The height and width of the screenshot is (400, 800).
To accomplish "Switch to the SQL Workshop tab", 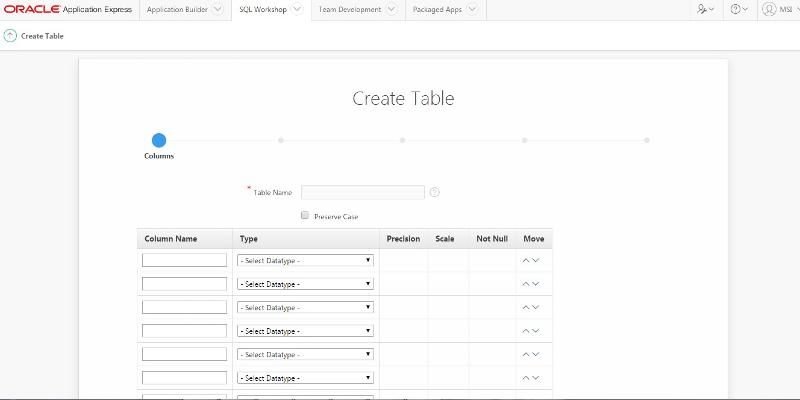I will [263, 9].
